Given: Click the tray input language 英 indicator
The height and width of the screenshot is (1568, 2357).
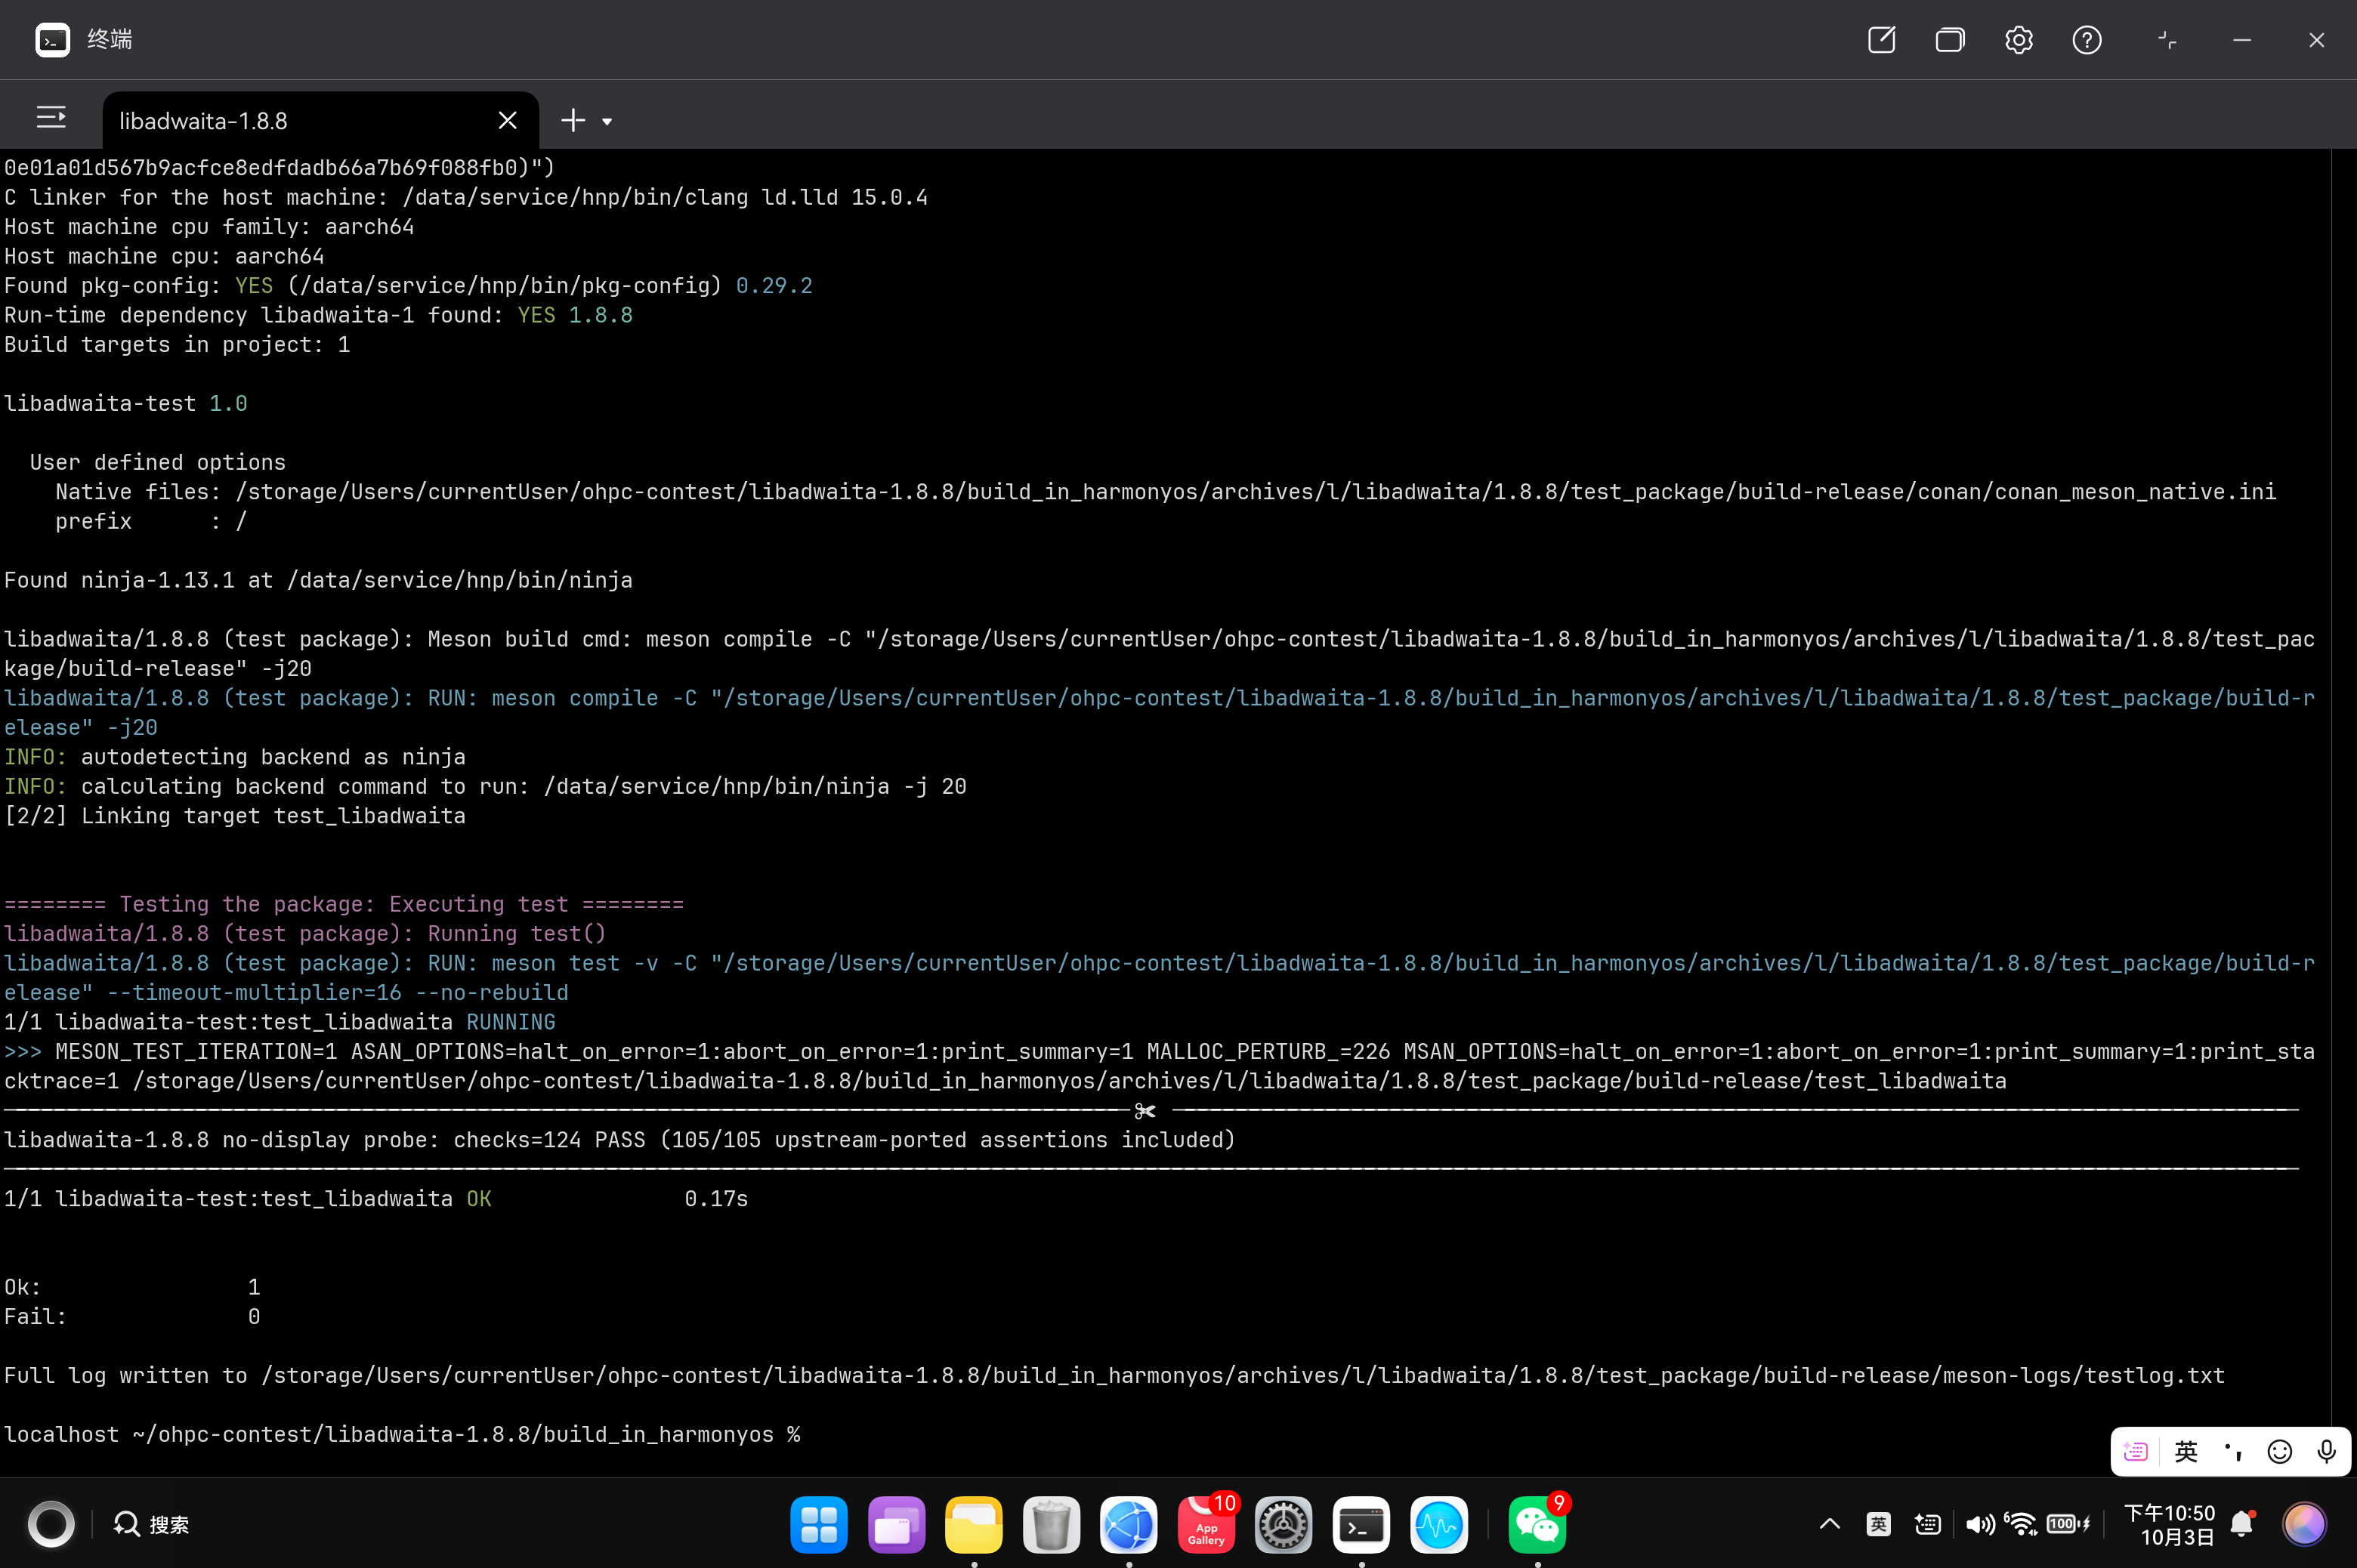Looking at the screenshot, I should (1879, 1524).
